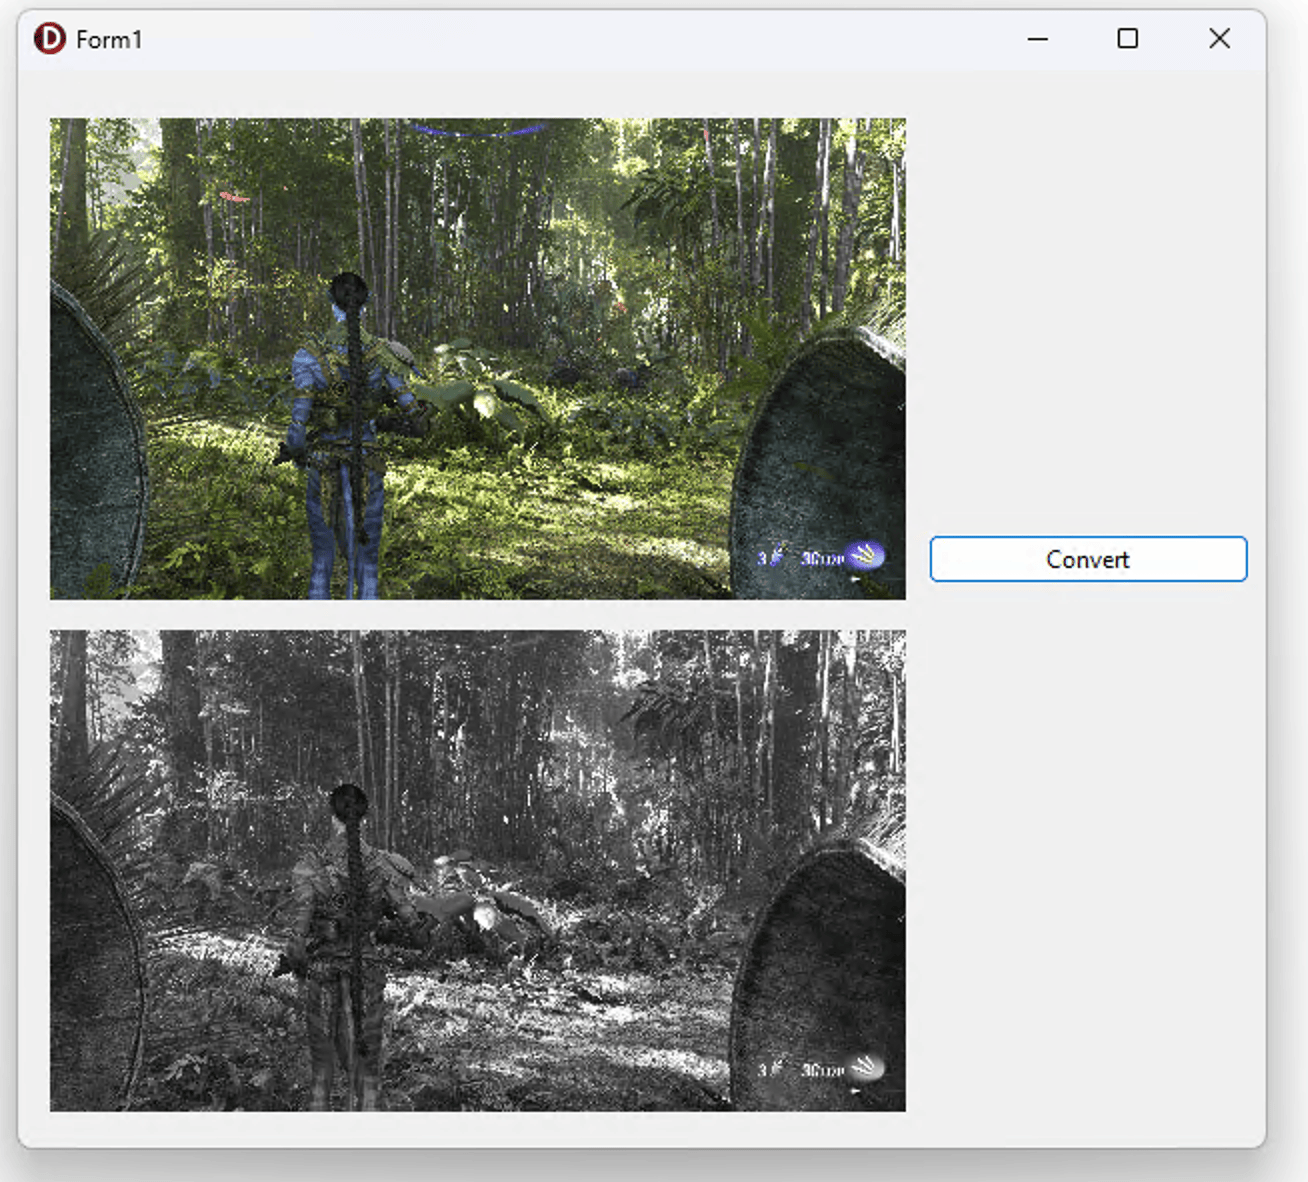Click the character's dark head in grayscale image

[x=348, y=801]
